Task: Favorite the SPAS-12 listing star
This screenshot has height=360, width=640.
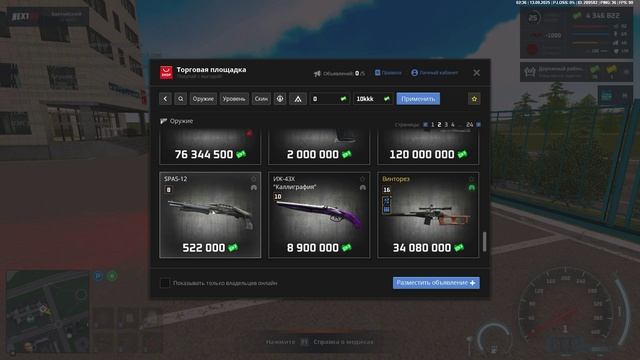Action: pos(253,179)
